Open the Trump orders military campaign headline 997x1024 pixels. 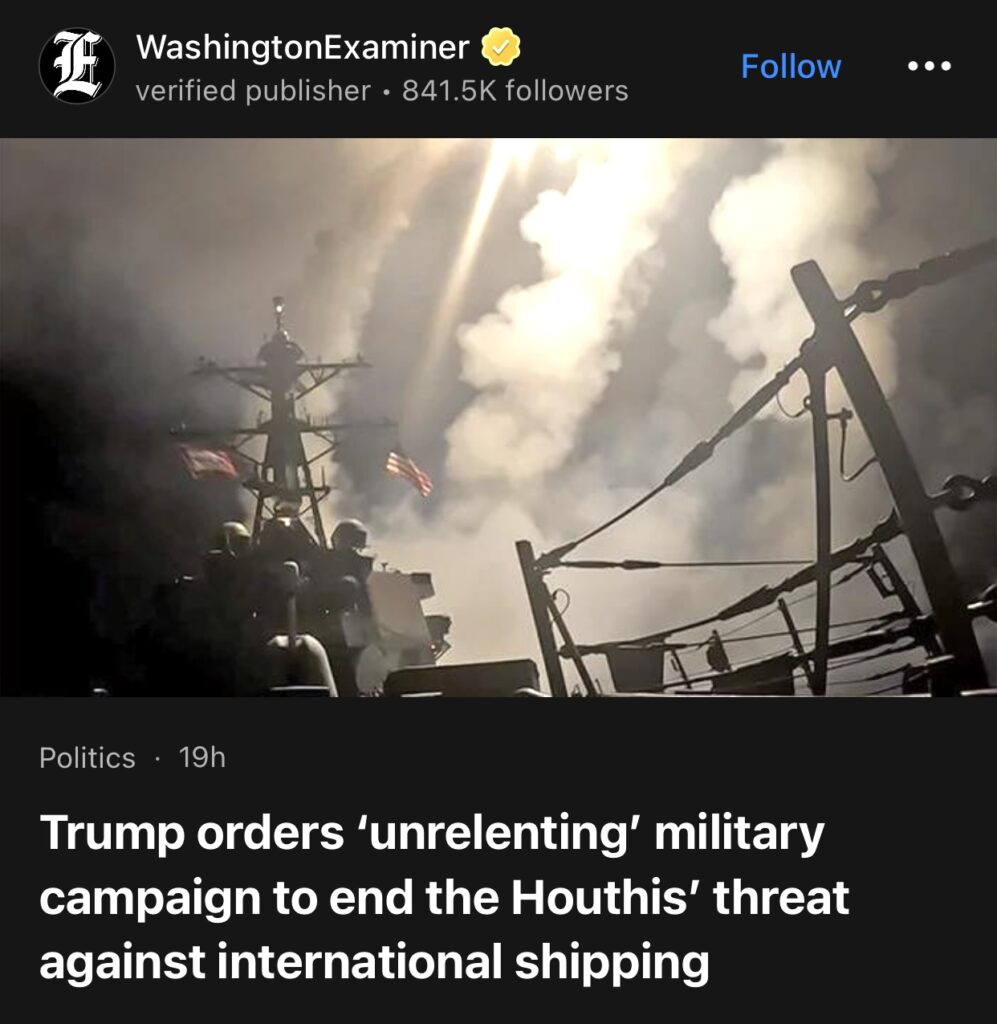pos(444,897)
